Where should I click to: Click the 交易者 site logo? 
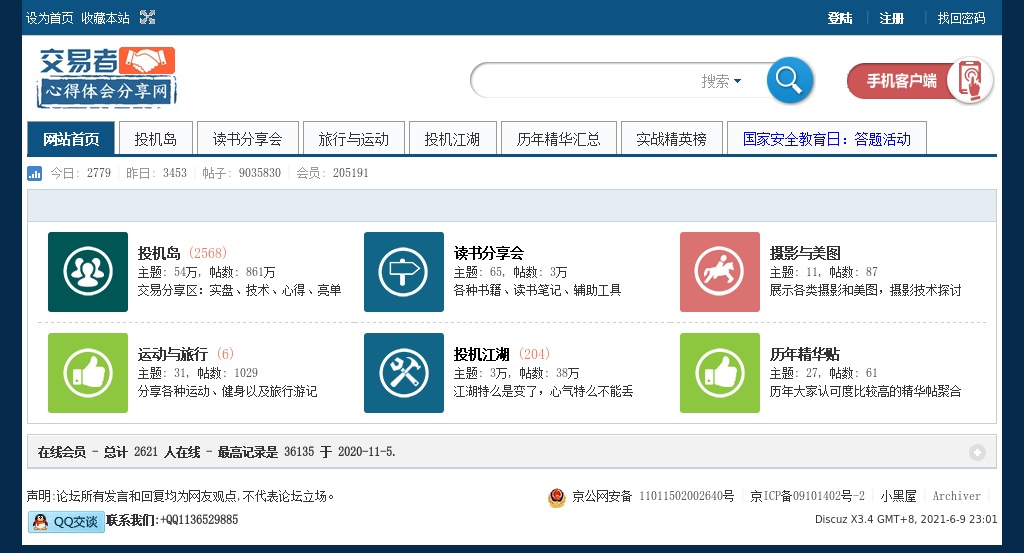pyautogui.click(x=107, y=76)
